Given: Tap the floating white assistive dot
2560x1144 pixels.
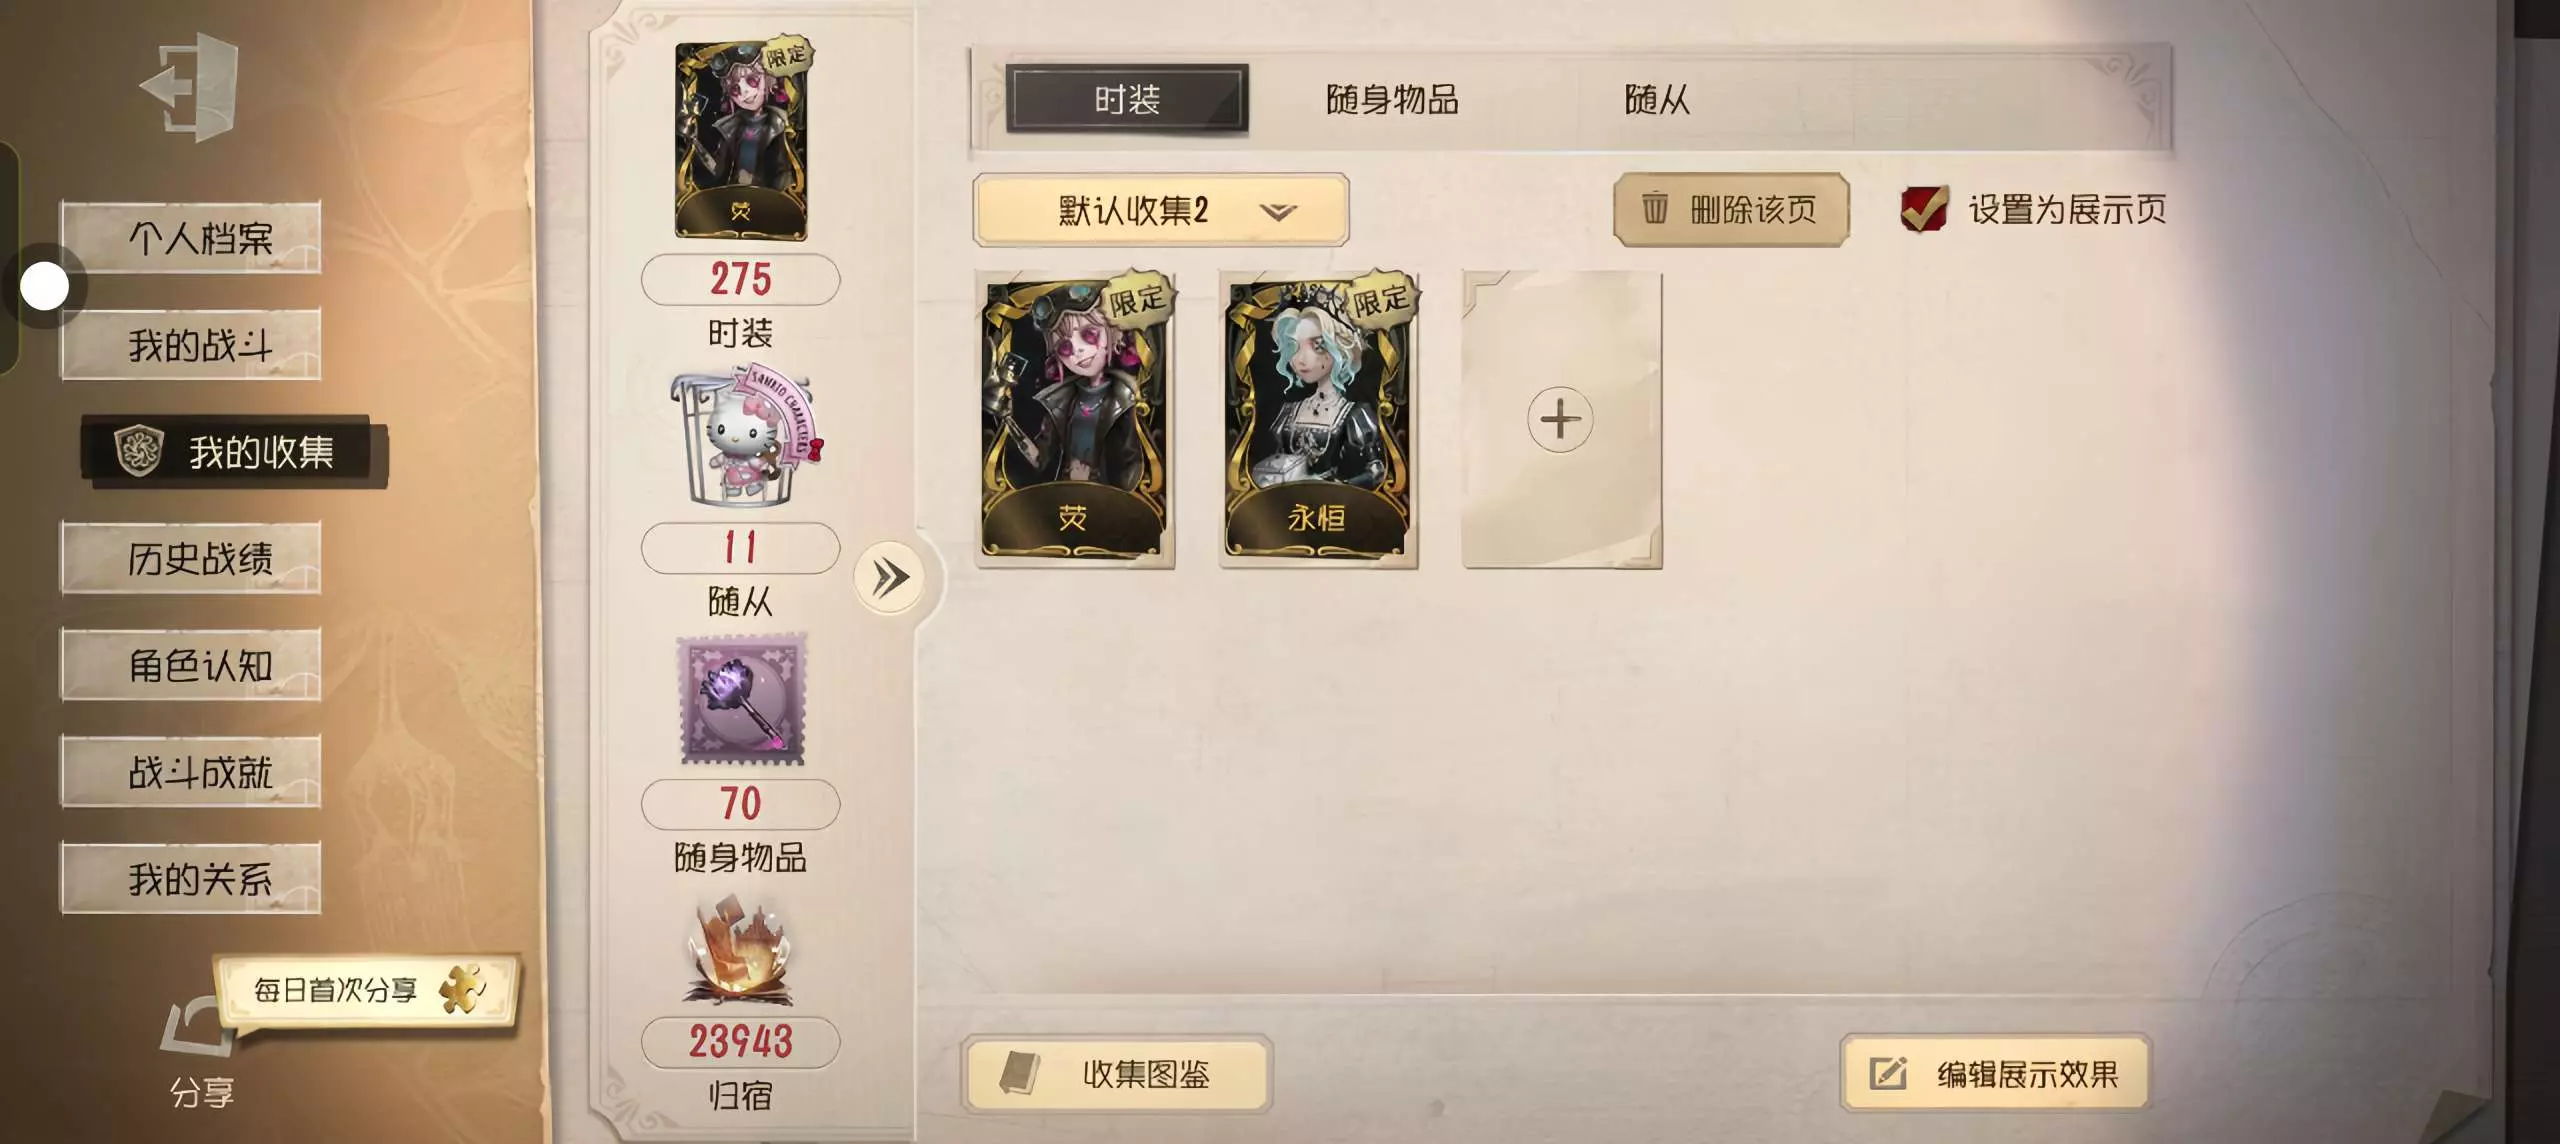Looking at the screenshot, I should (x=45, y=287).
